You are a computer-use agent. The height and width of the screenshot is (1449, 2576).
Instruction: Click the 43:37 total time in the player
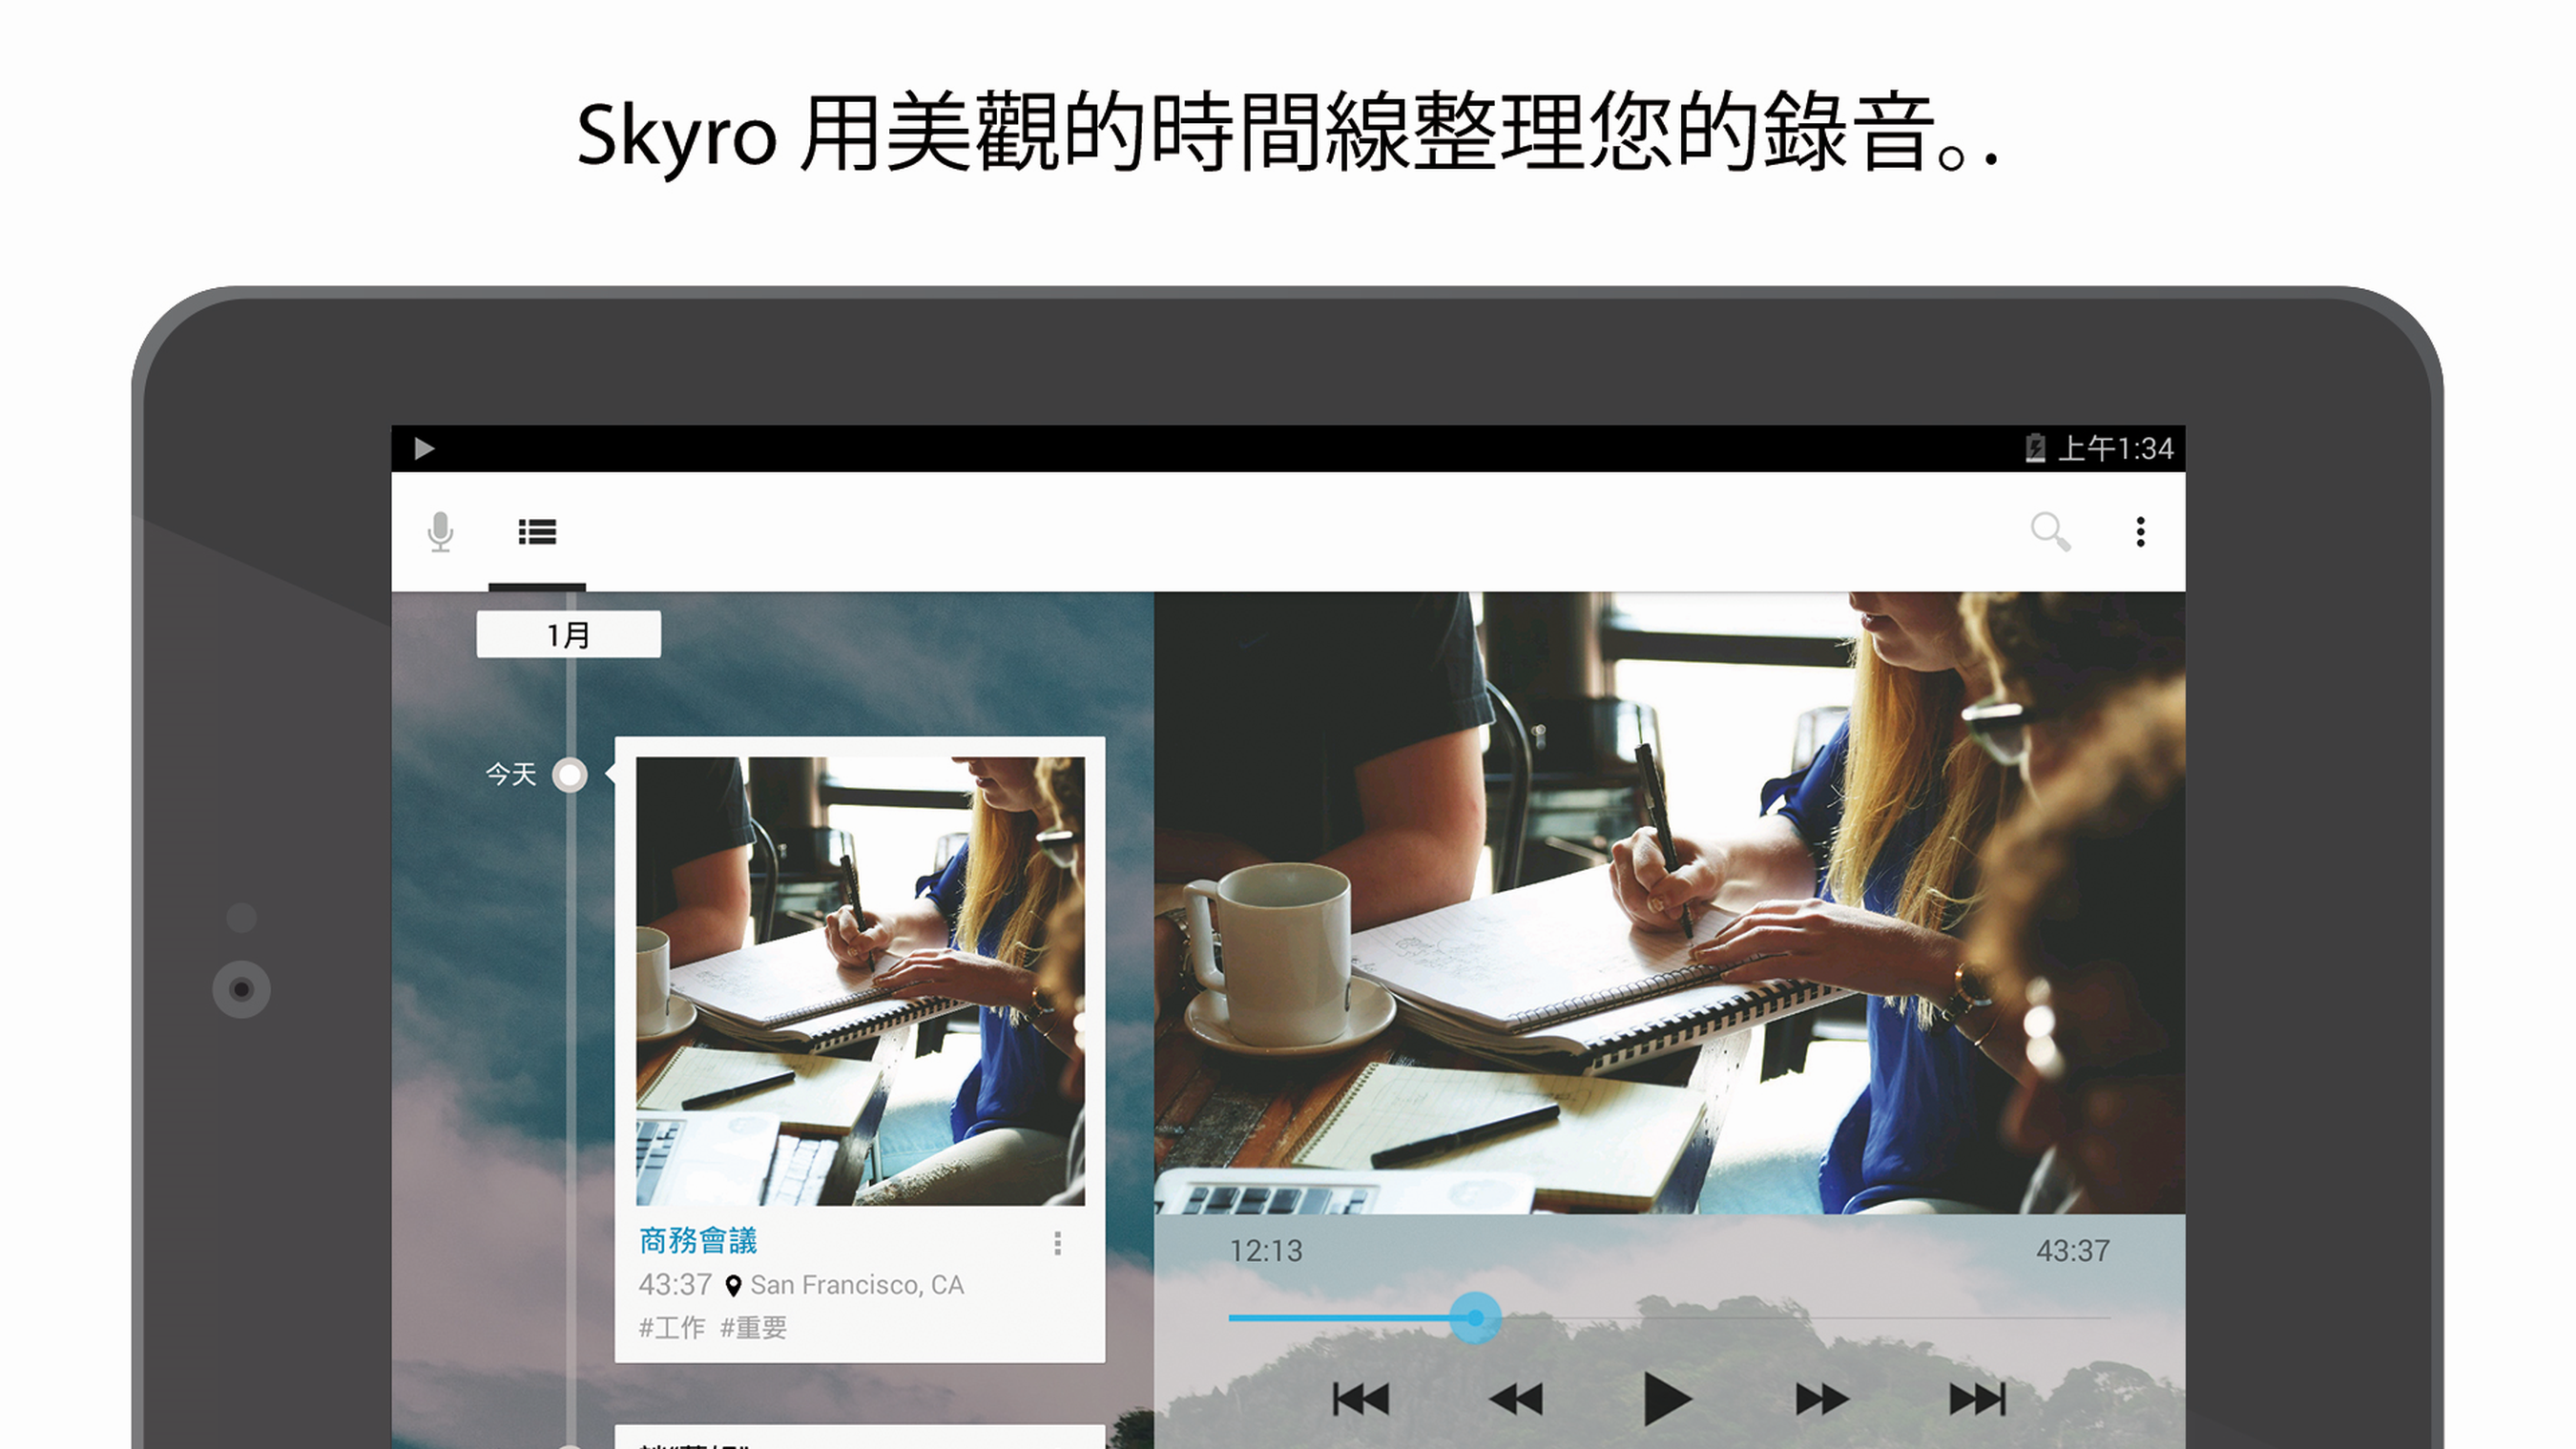tap(2073, 1251)
